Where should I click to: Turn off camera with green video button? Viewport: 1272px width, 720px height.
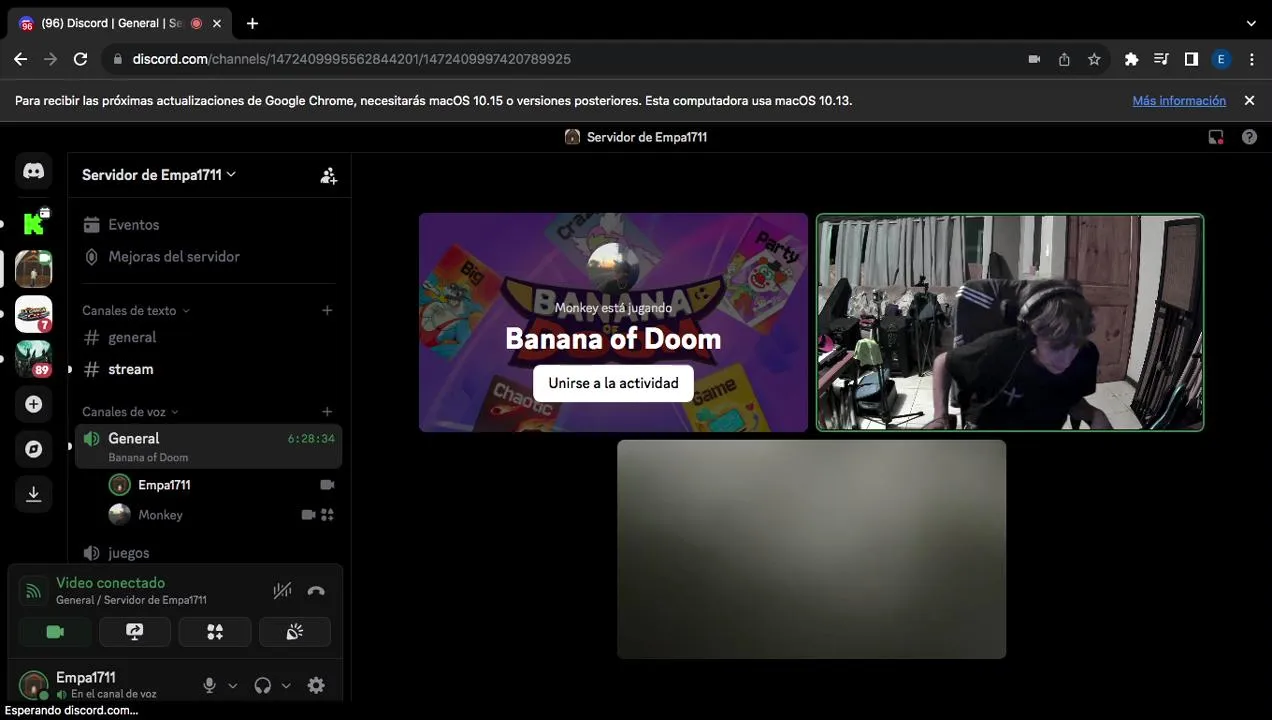[55, 632]
